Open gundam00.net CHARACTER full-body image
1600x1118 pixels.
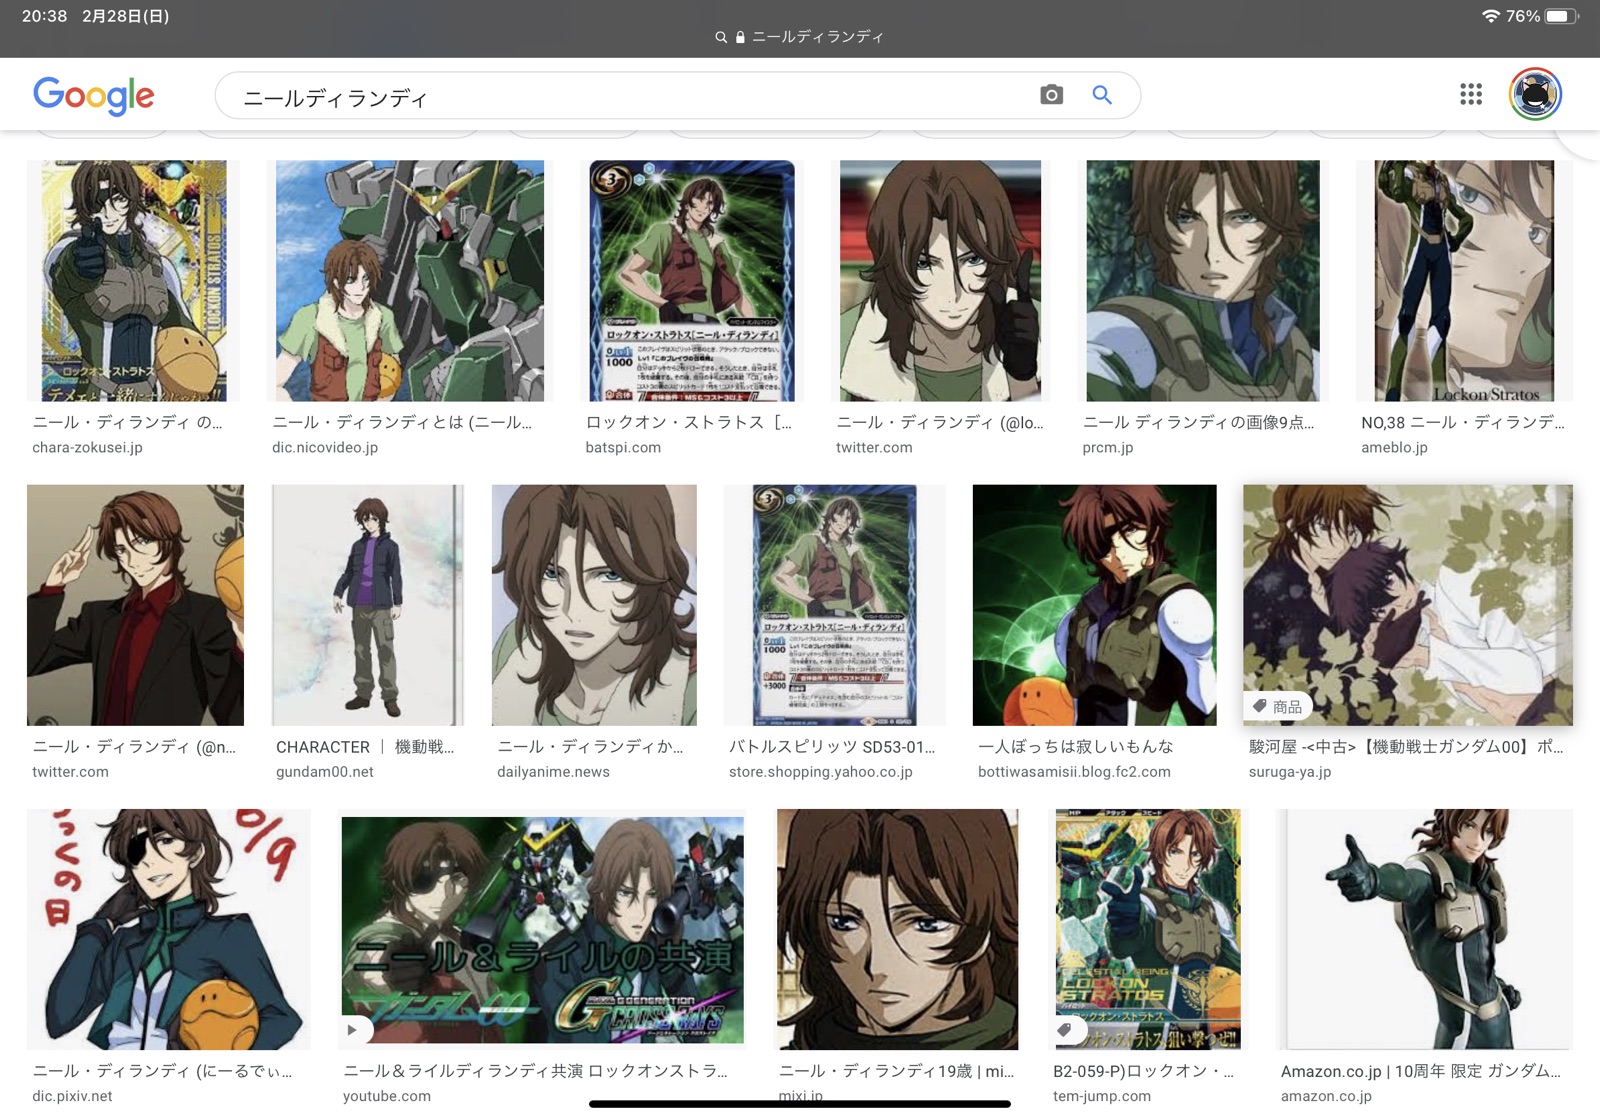pyautogui.click(x=368, y=605)
